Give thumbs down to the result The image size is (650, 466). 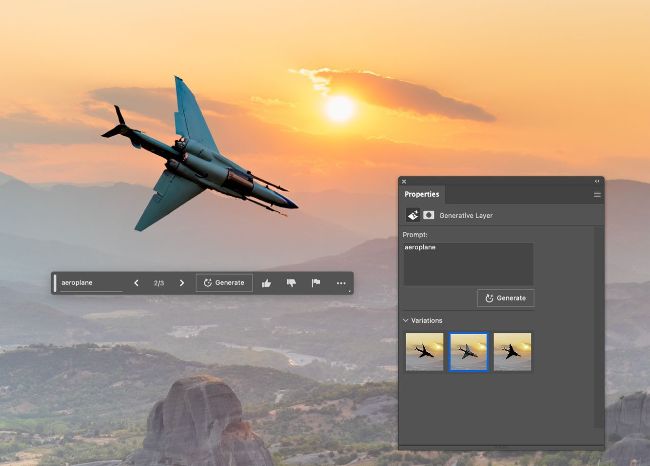291,283
